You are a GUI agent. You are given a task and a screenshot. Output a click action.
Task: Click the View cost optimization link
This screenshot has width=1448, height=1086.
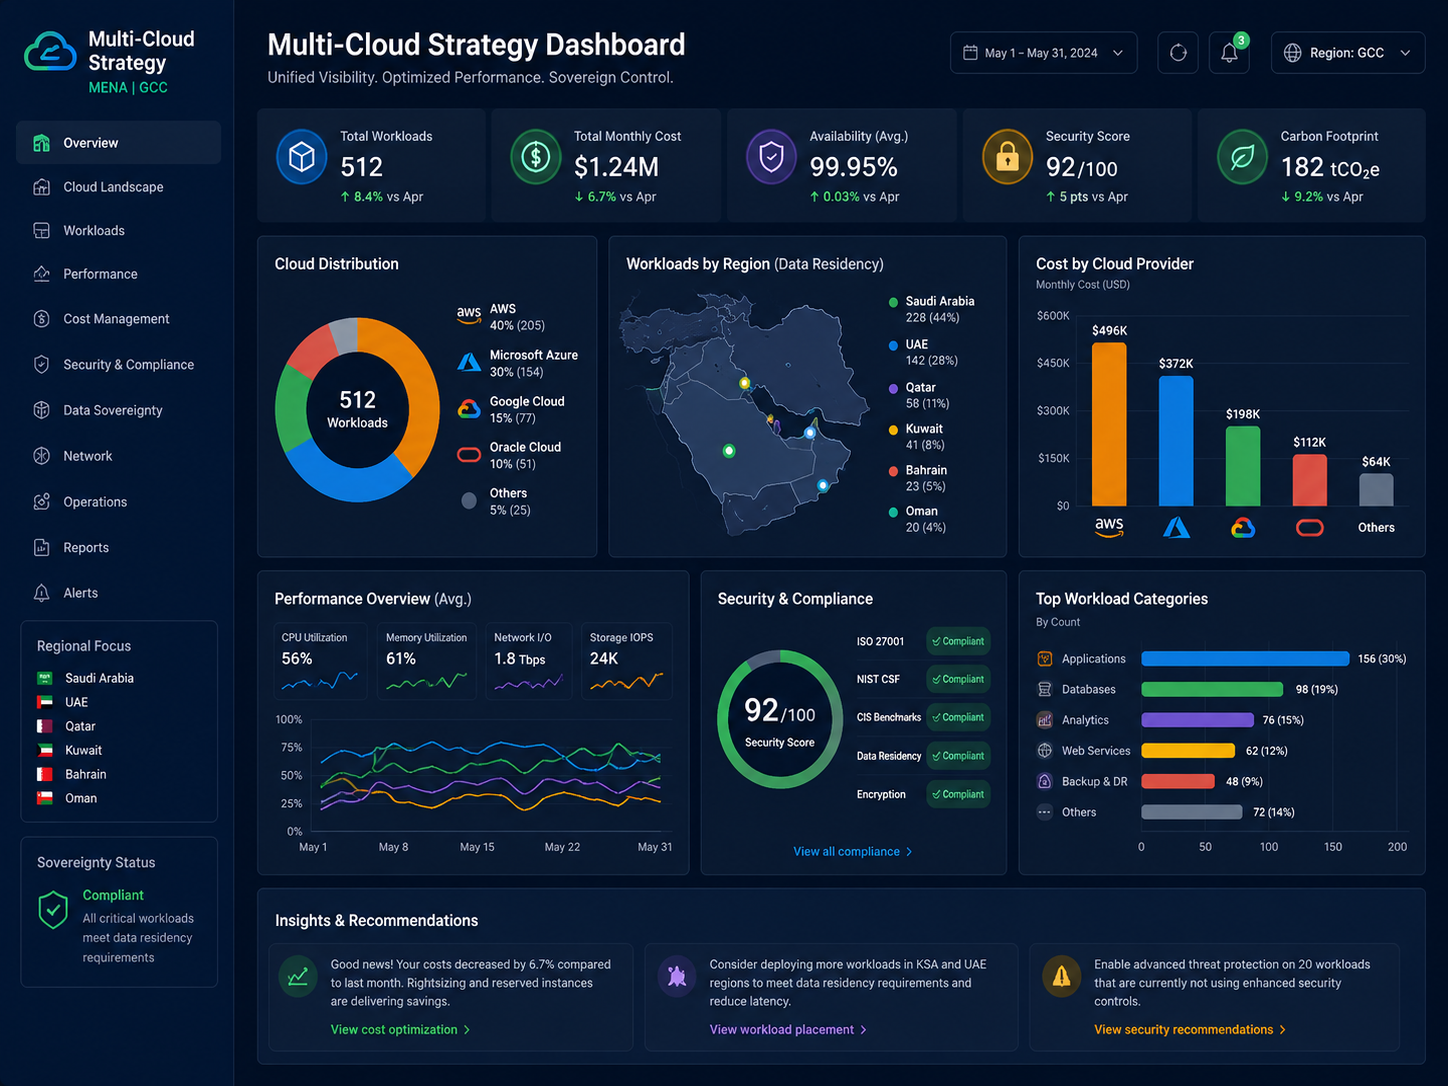click(400, 1030)
